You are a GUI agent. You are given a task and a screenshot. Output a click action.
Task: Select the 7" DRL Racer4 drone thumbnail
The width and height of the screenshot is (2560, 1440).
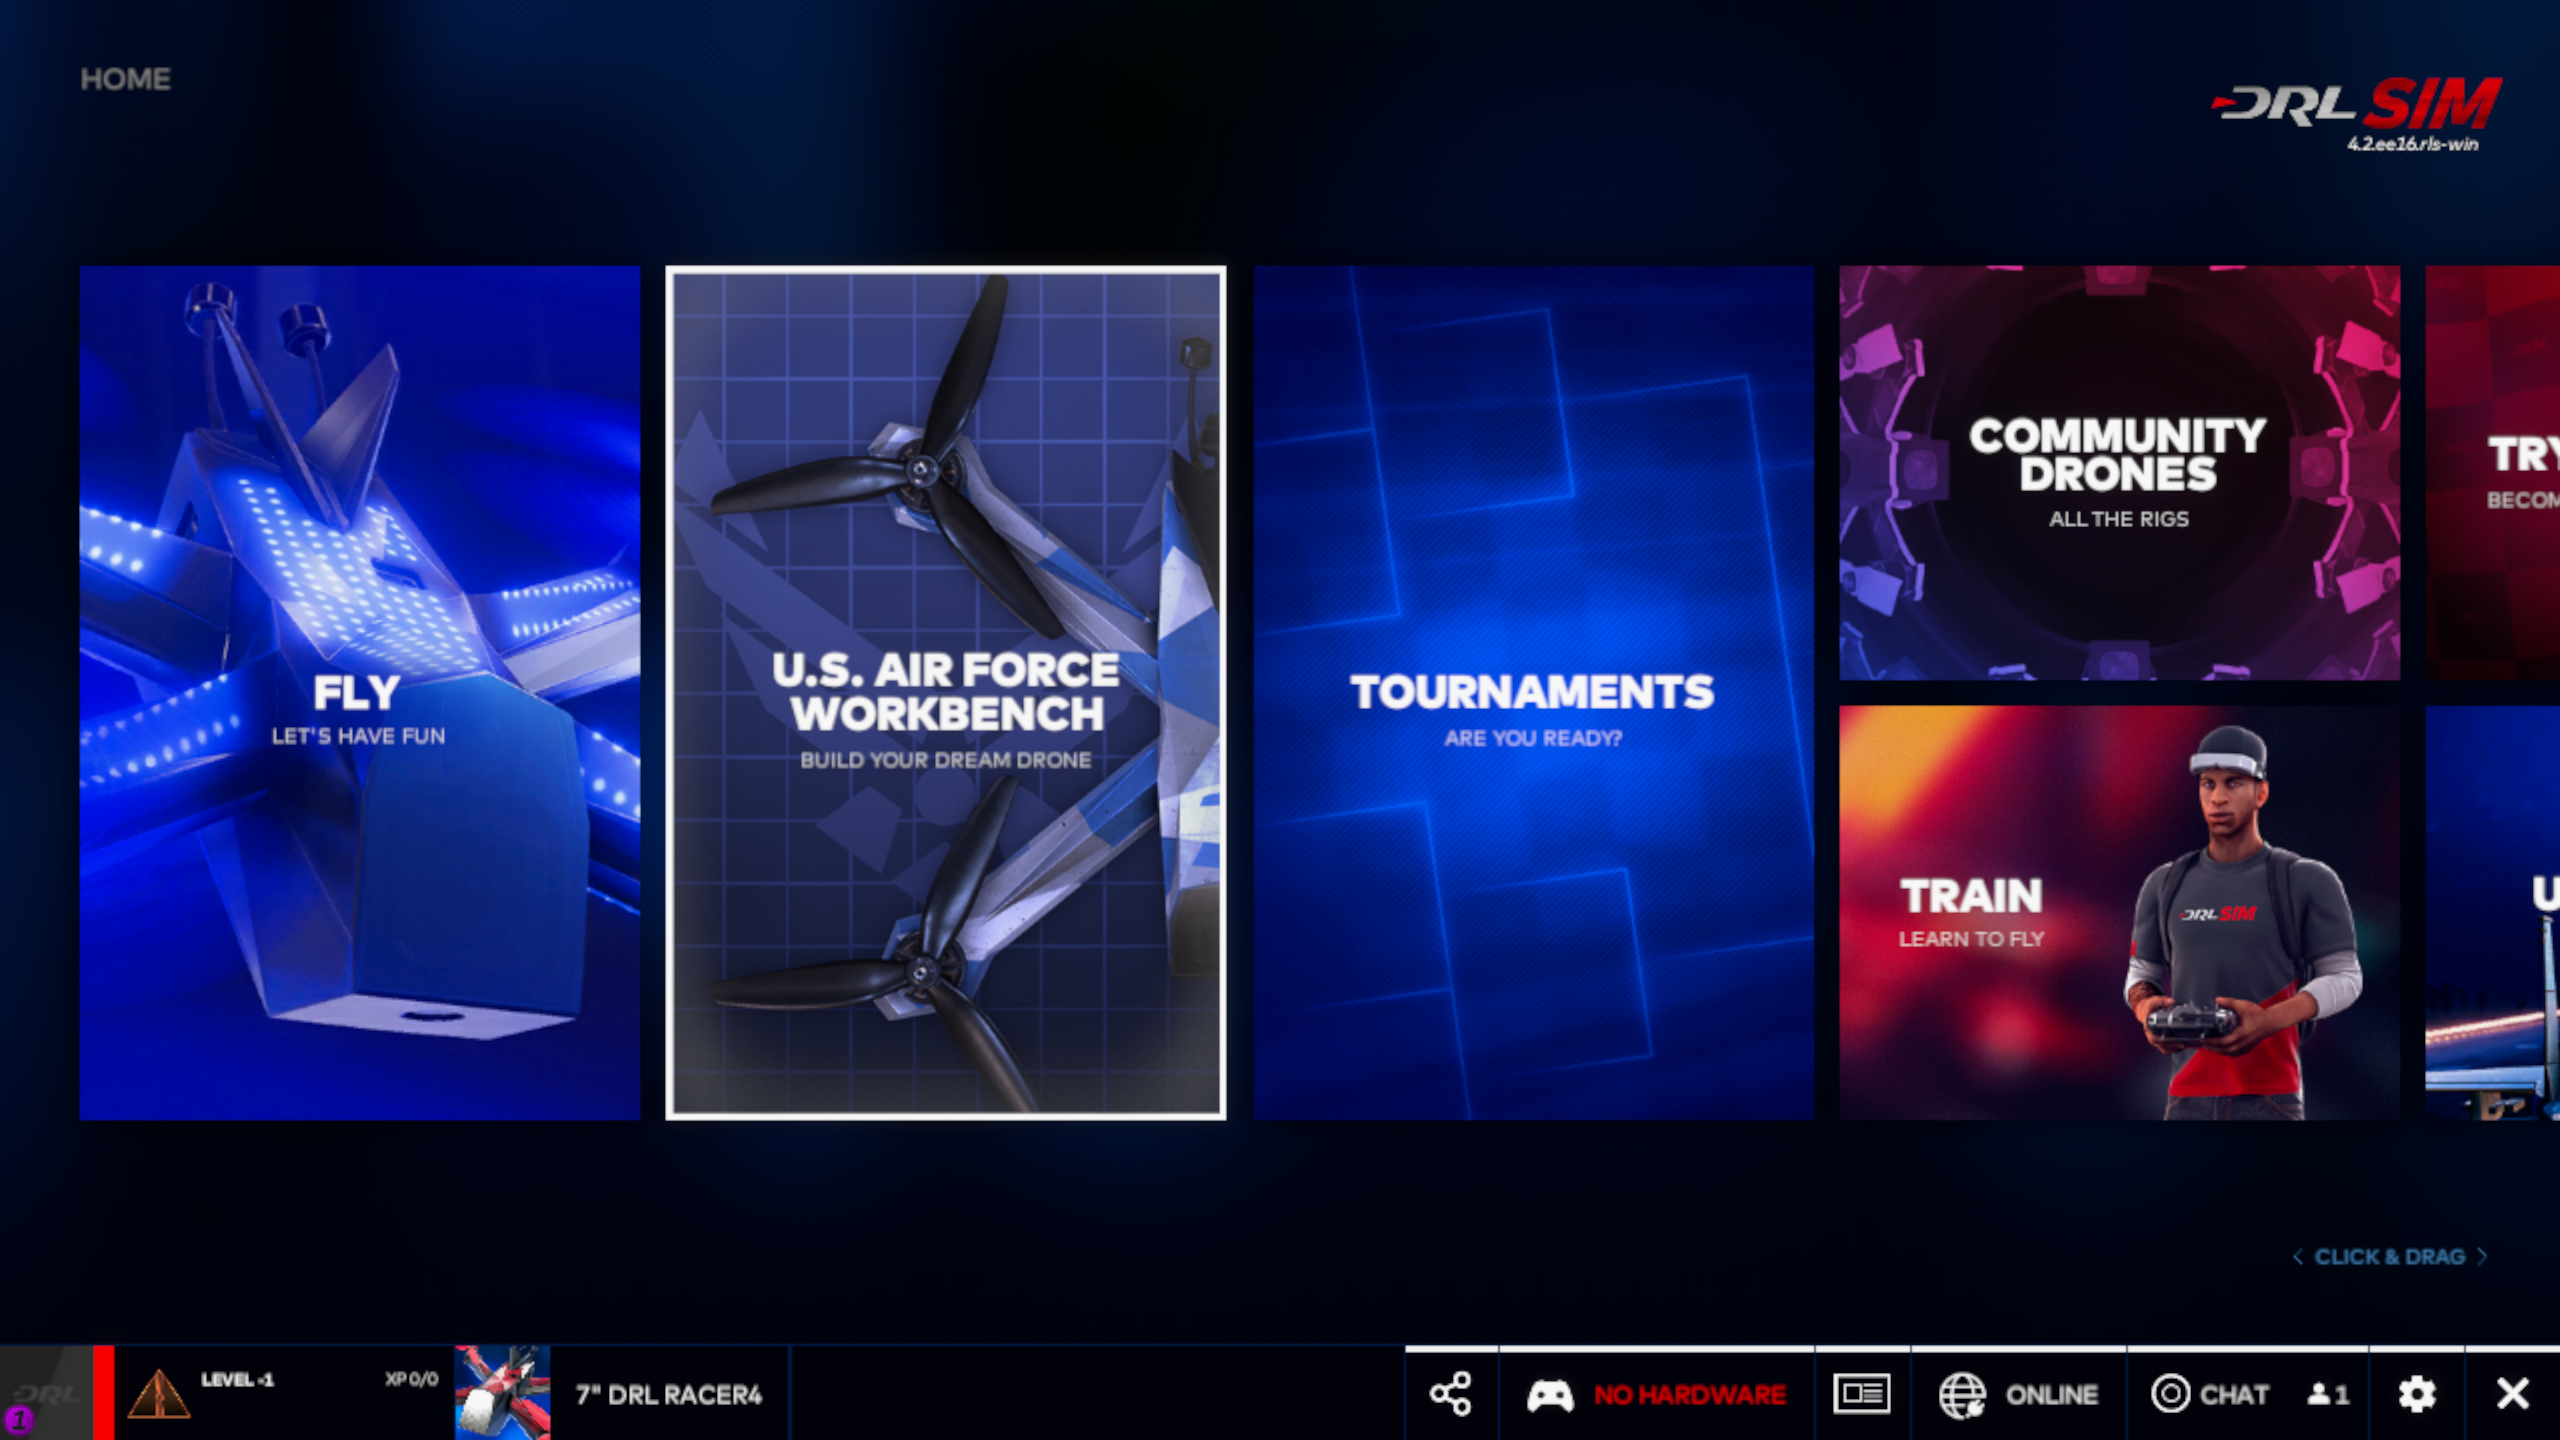coord(502,1393)
